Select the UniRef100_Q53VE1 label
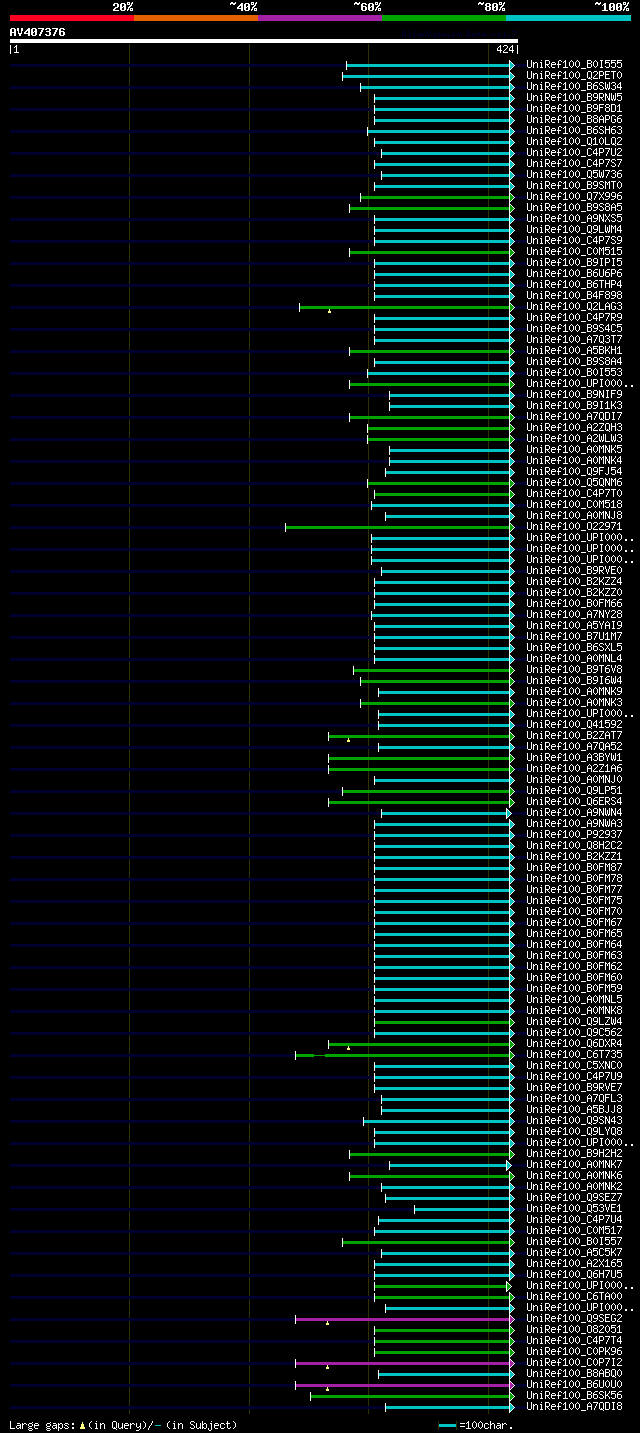The height and width of the screenshot is (1433, 640). point(574,1208)
